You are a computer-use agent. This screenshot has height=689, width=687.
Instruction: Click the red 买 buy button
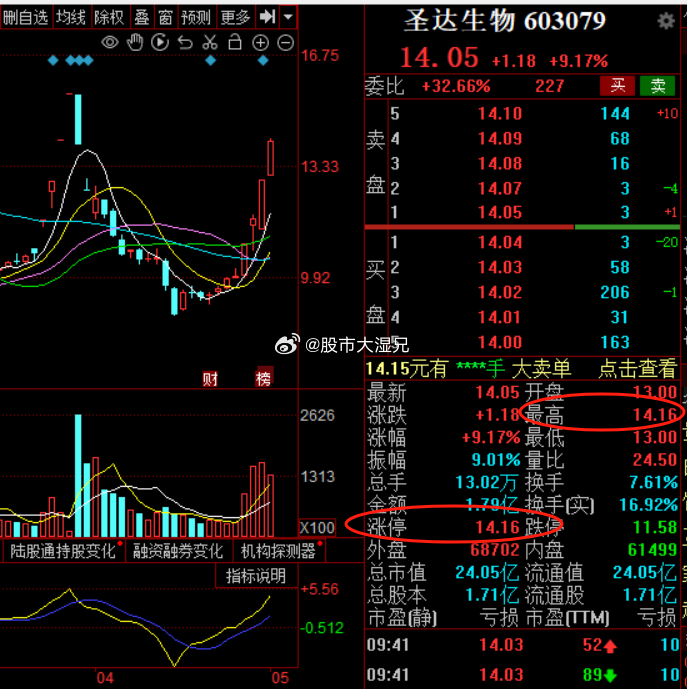click(617, 86)
